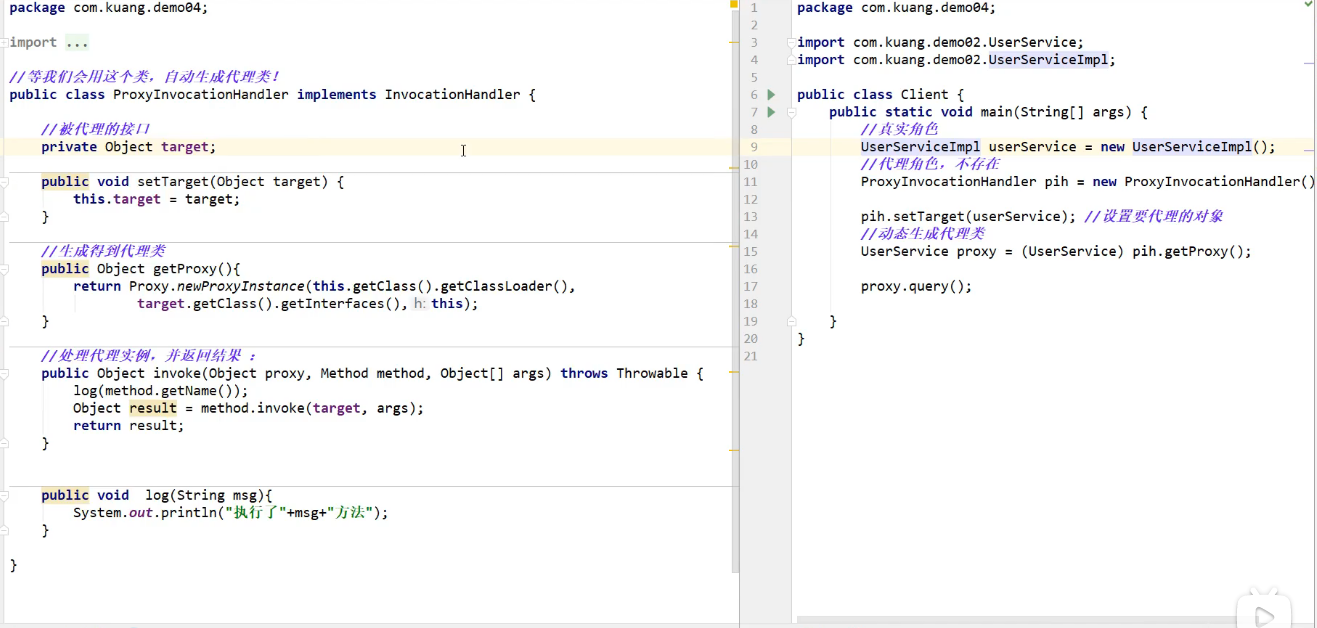Click the InvocationHandler interface name after implements
The width and height of the screenshot is (1317, 628).
coord(453,95)
